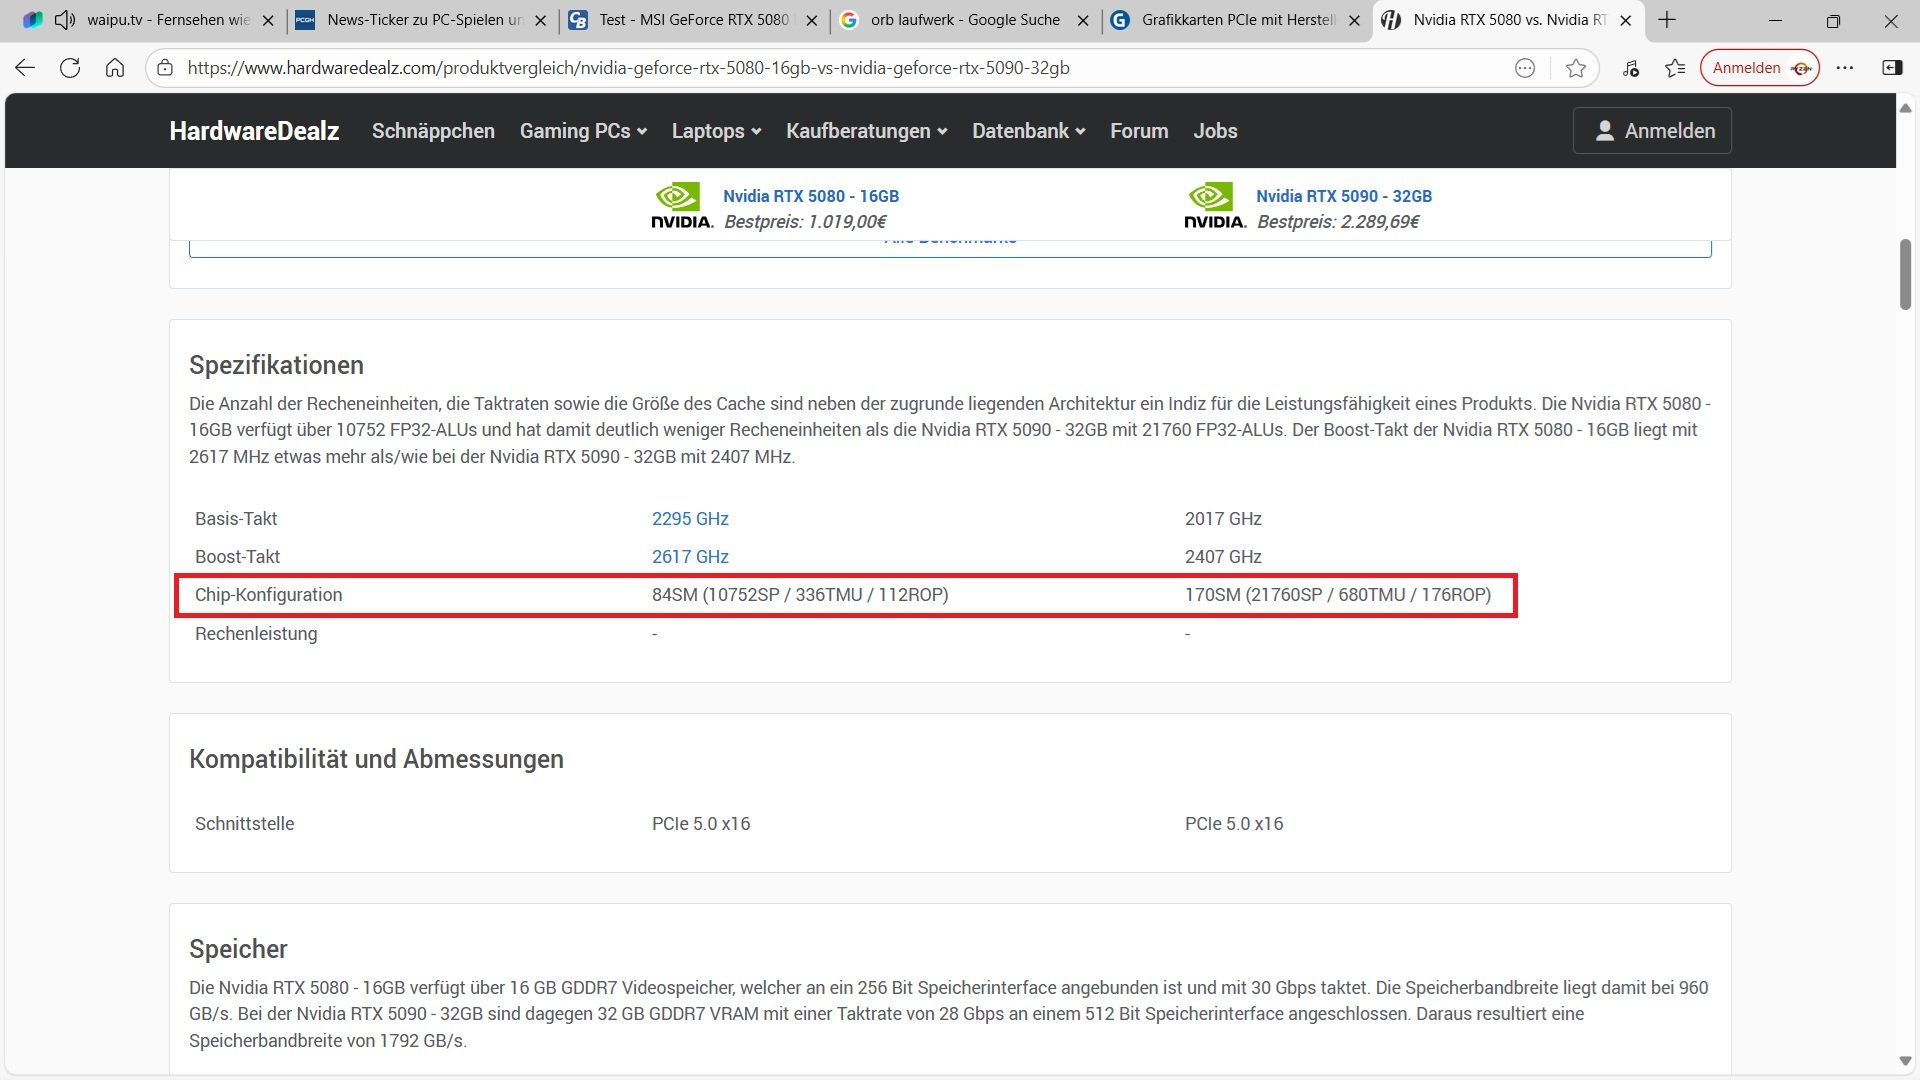Open the favorites list icon
Viewport: 1920px width, 1080px height.
pos(1675,68)
